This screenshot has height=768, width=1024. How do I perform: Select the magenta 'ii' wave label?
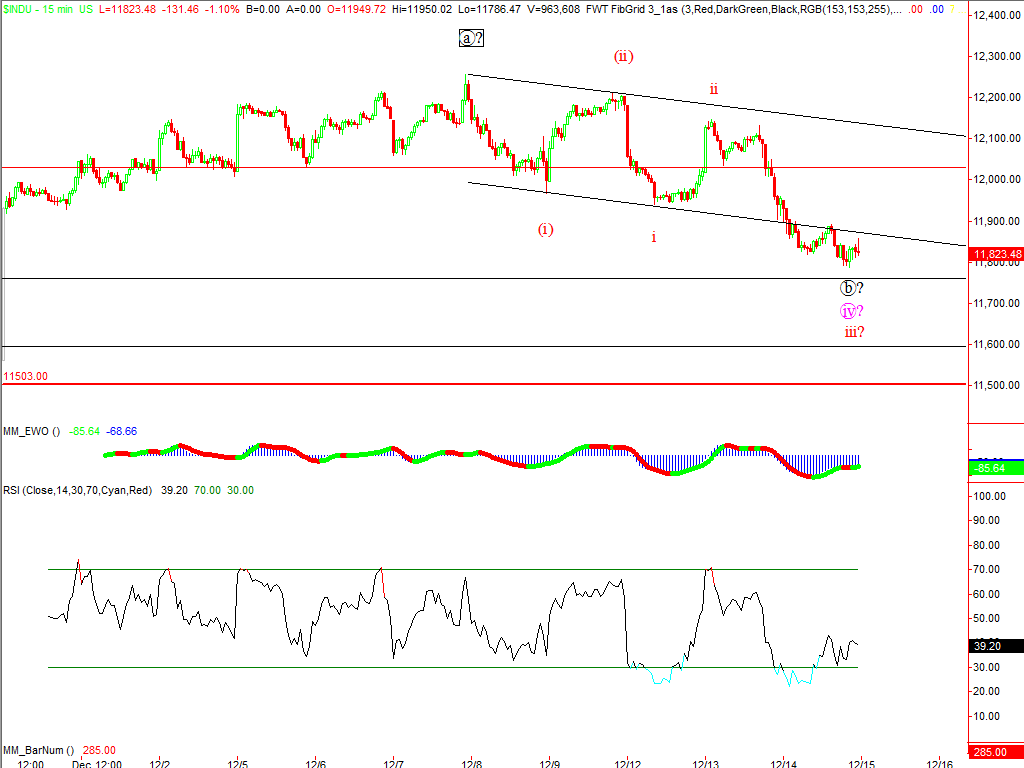click(713, 89)
